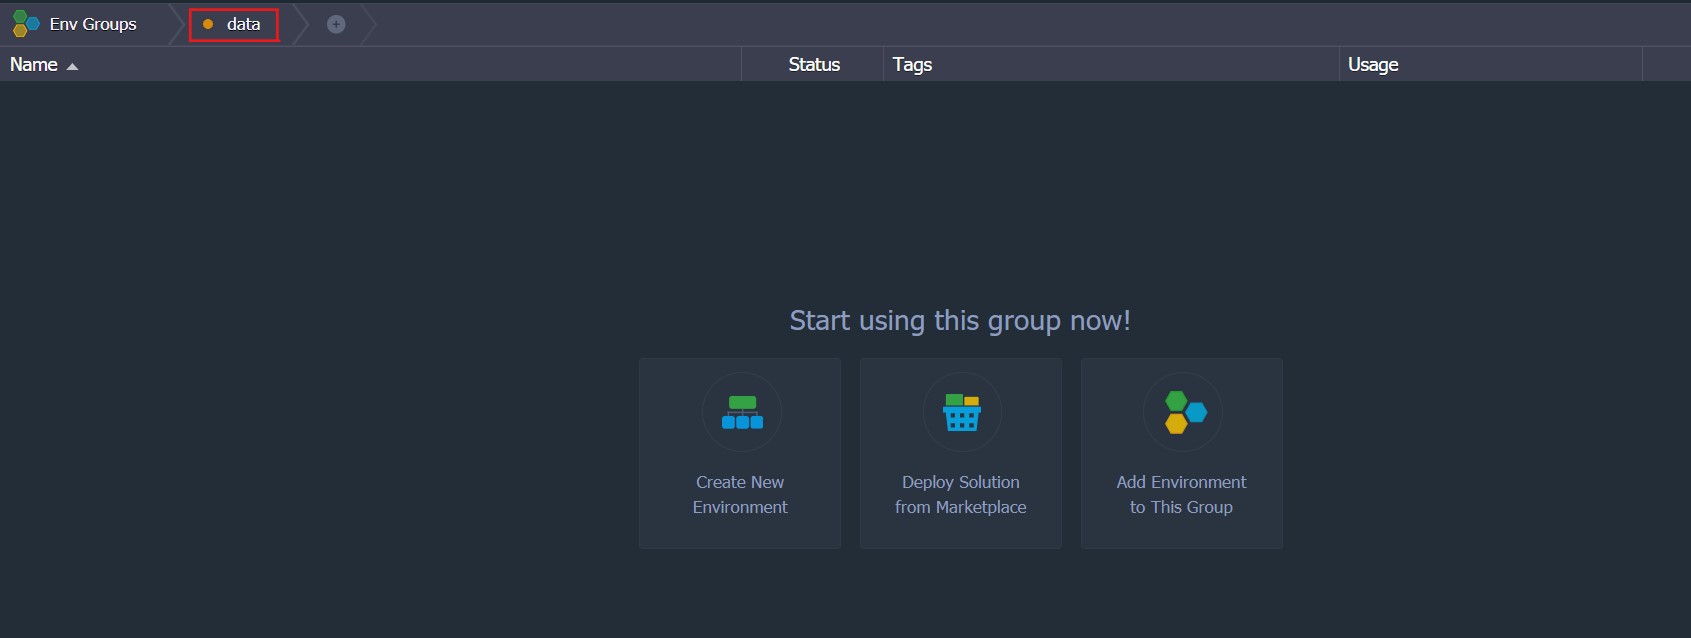Select the Create New Environment label

pyautogui.click(x=740, y=494)
